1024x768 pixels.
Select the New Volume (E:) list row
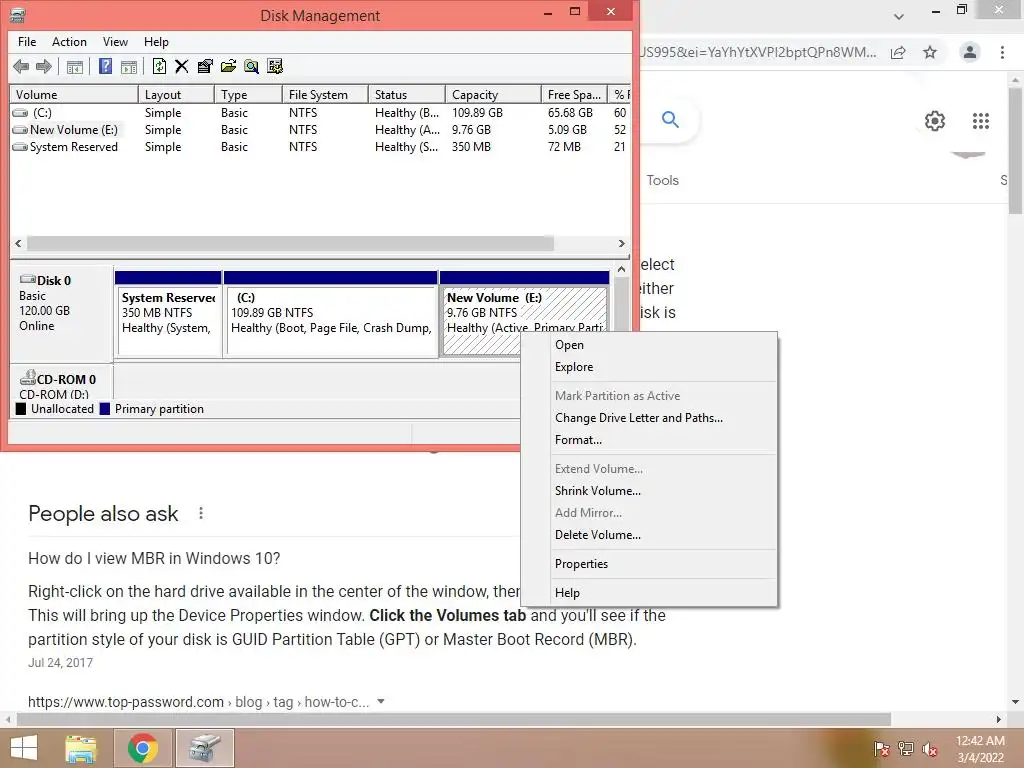pos(319,130)
